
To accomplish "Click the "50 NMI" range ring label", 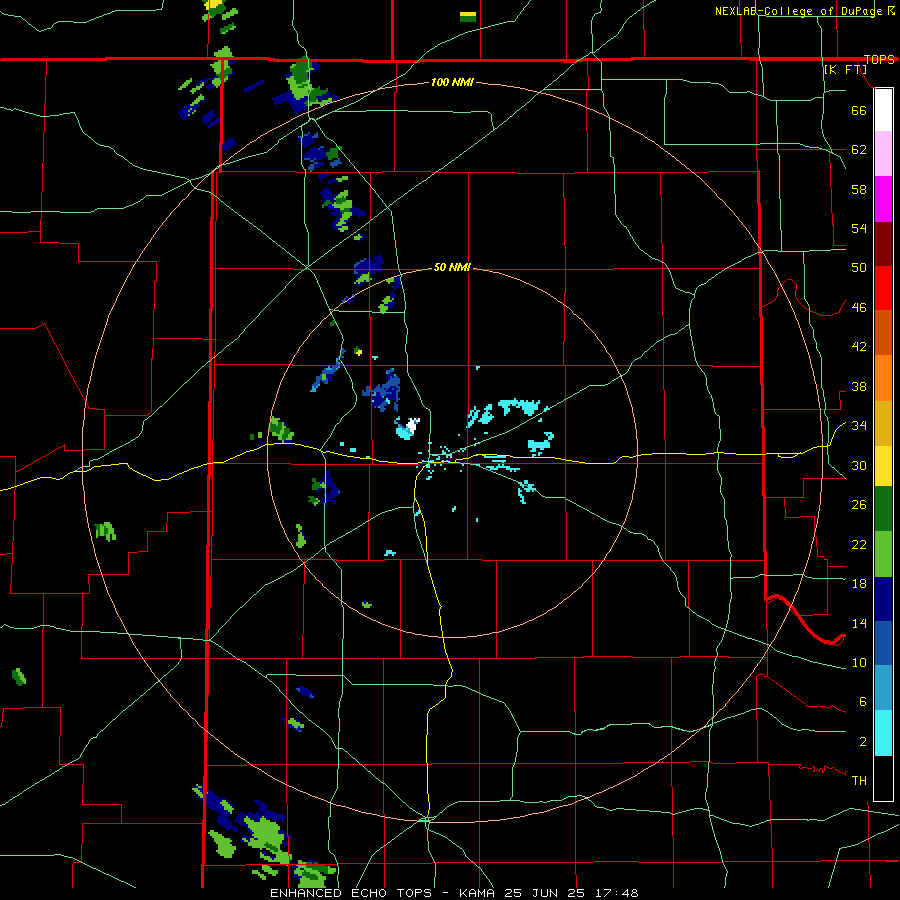I will (452, 267).
